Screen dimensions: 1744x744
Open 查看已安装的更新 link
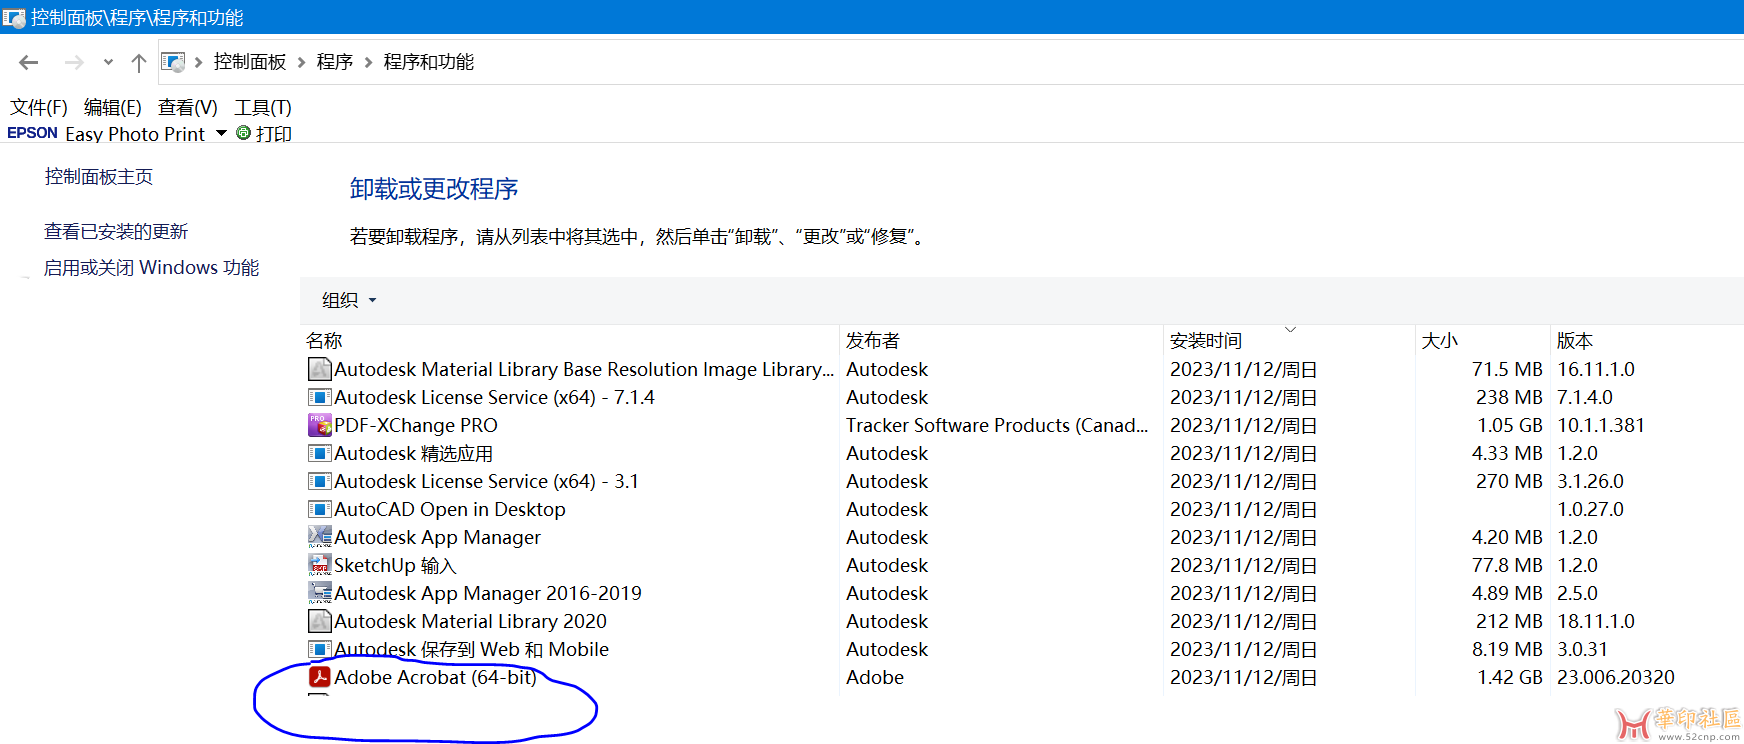click(116, 232)
